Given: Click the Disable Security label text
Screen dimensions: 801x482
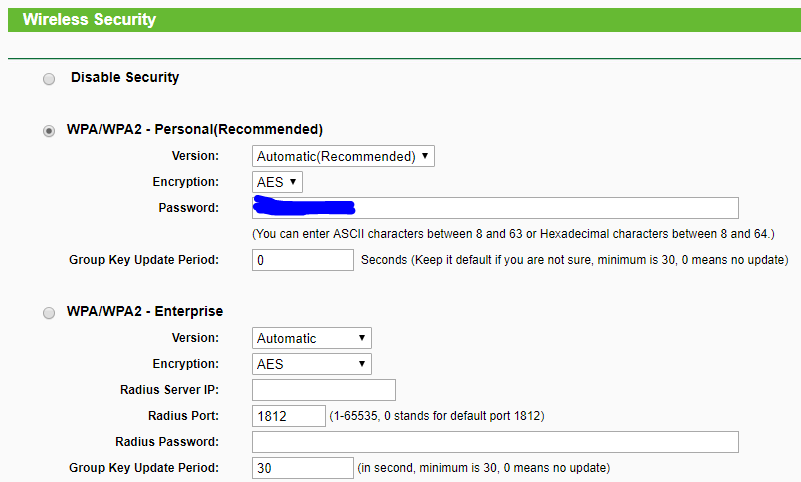Looking at the screenshot, I should coord(125,78).
